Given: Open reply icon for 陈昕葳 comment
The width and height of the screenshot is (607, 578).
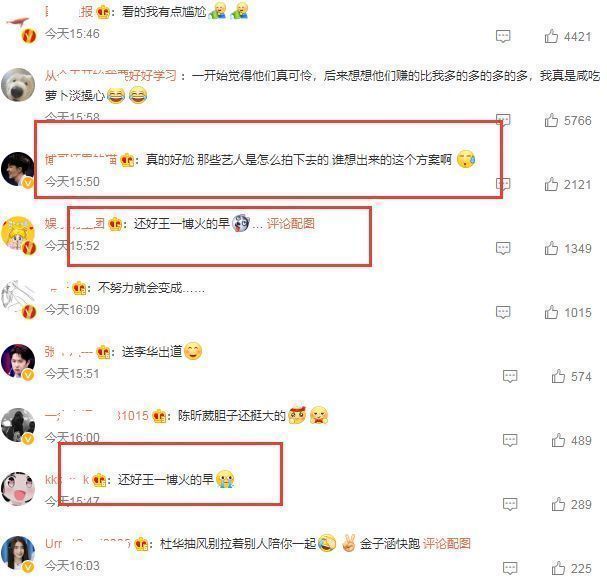Looking at the screenshot, I should pyautogui.click(x=510, y=440).
